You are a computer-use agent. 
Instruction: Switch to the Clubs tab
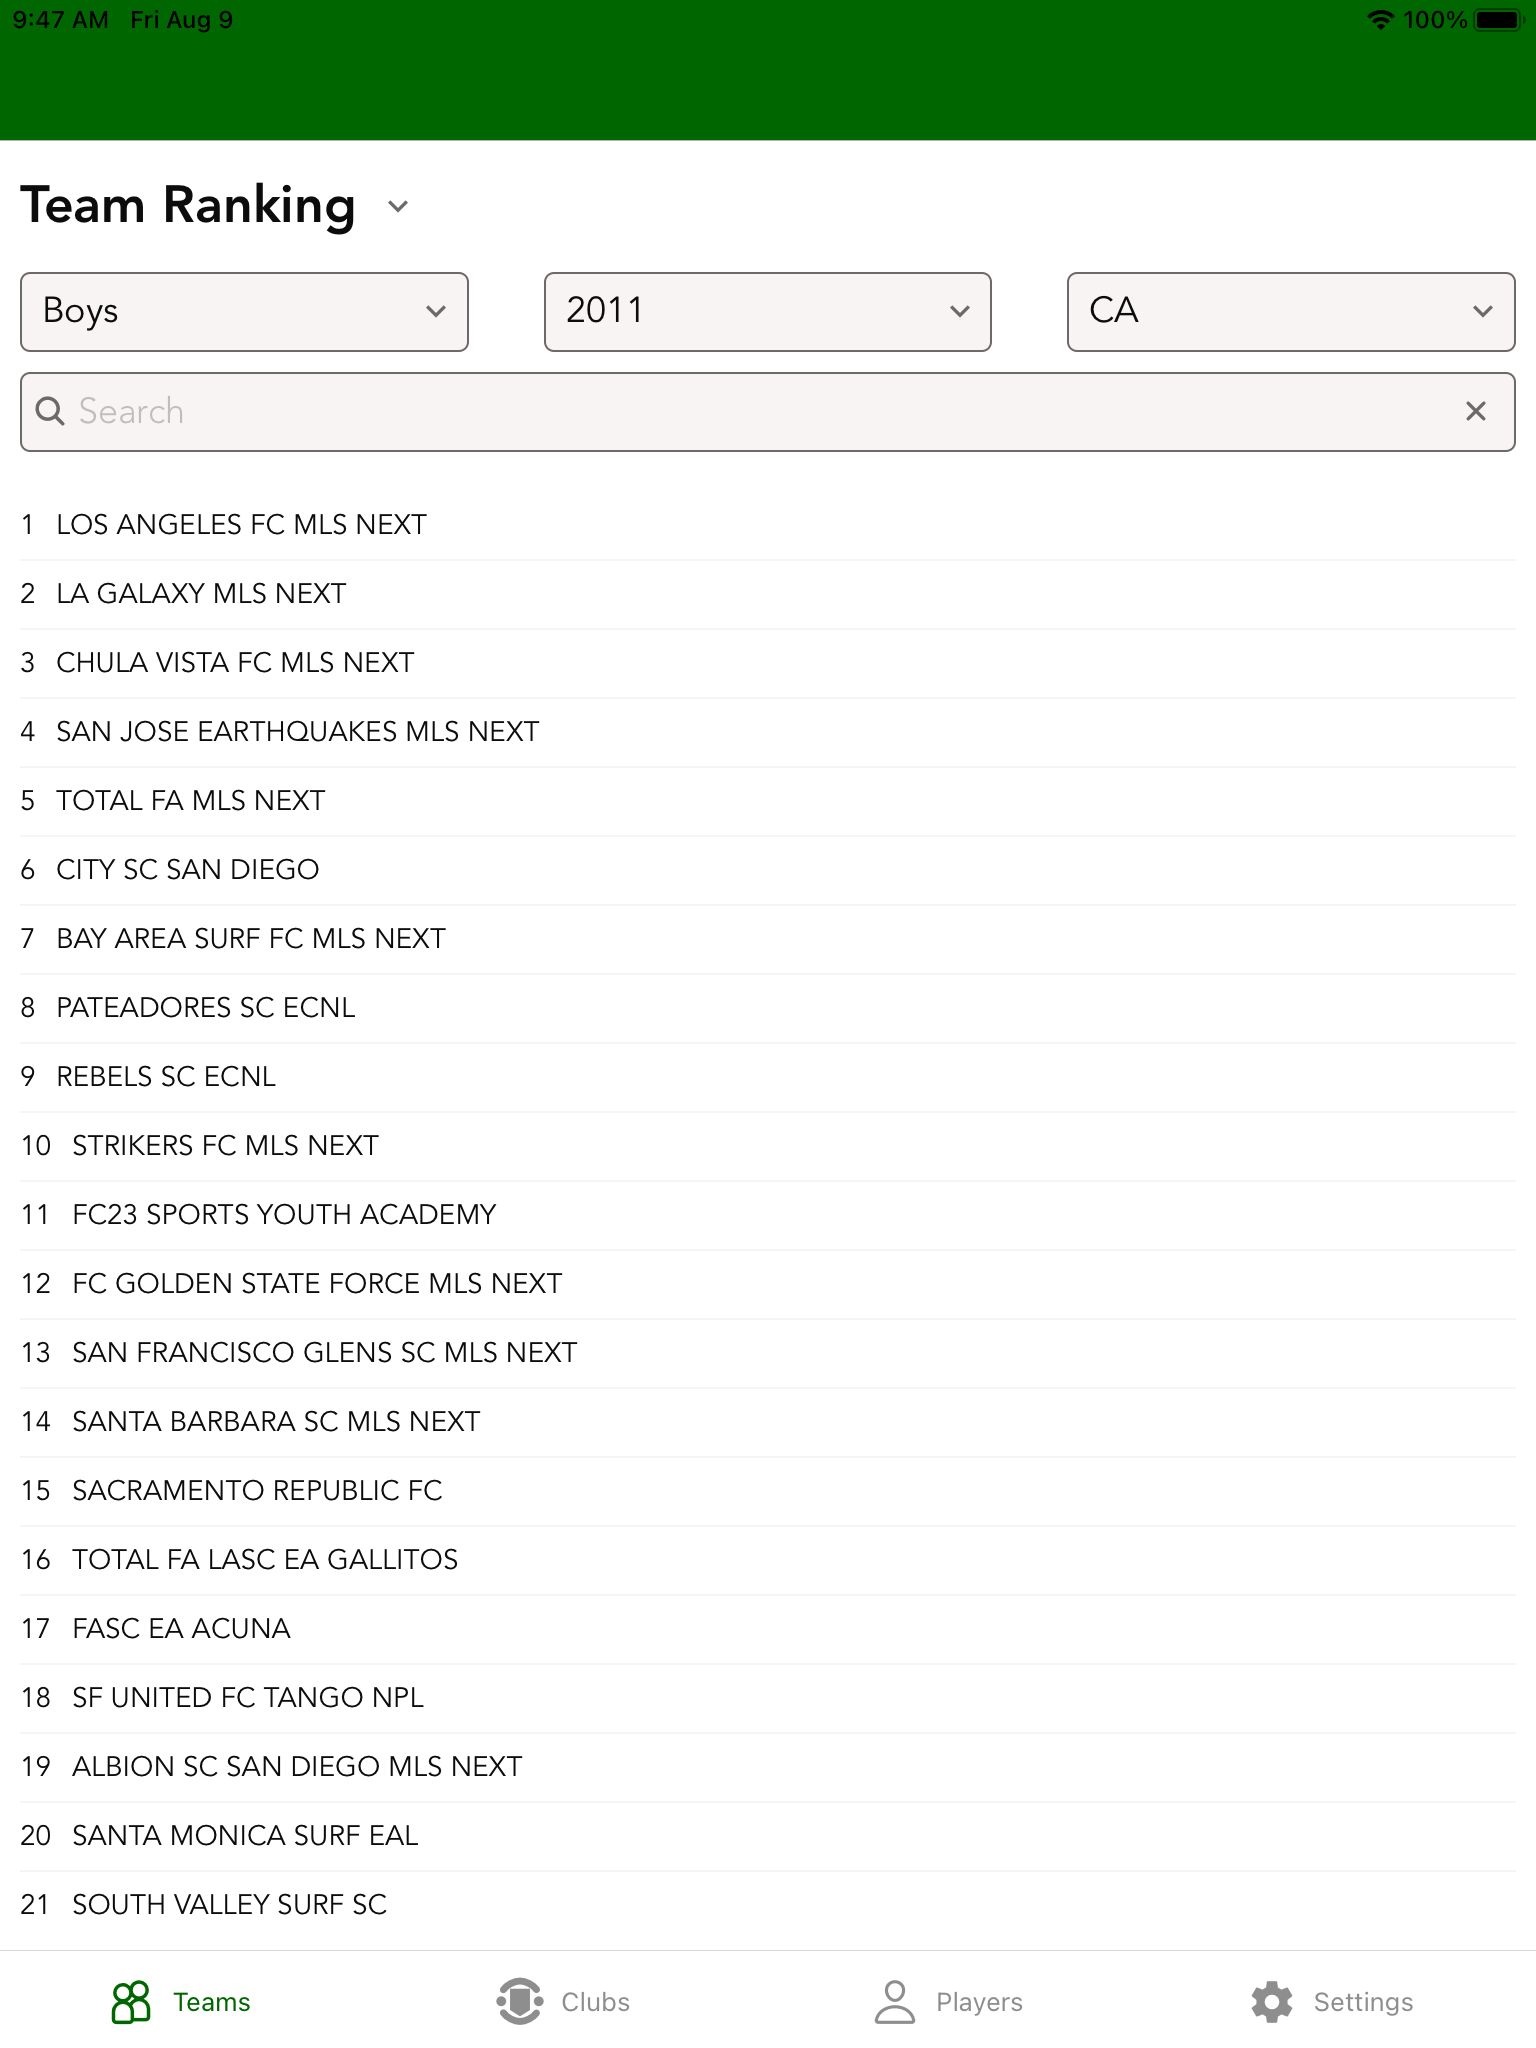(595, 2002)
